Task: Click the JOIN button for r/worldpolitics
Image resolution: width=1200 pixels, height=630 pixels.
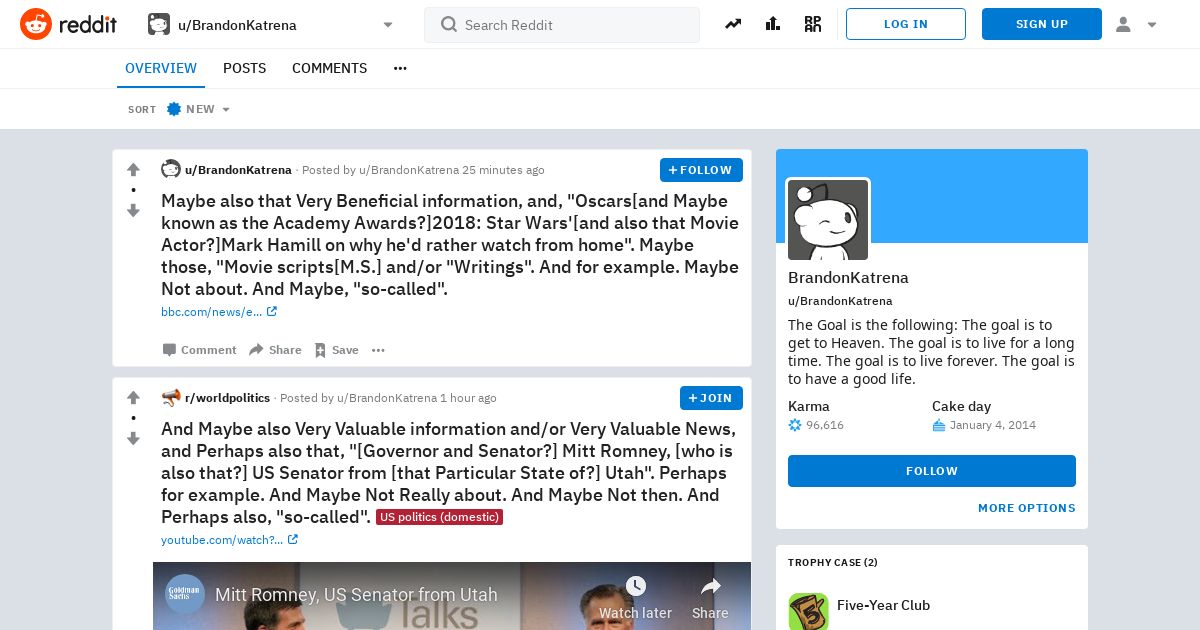Action: pyautogui.click(x=711, y=398)
